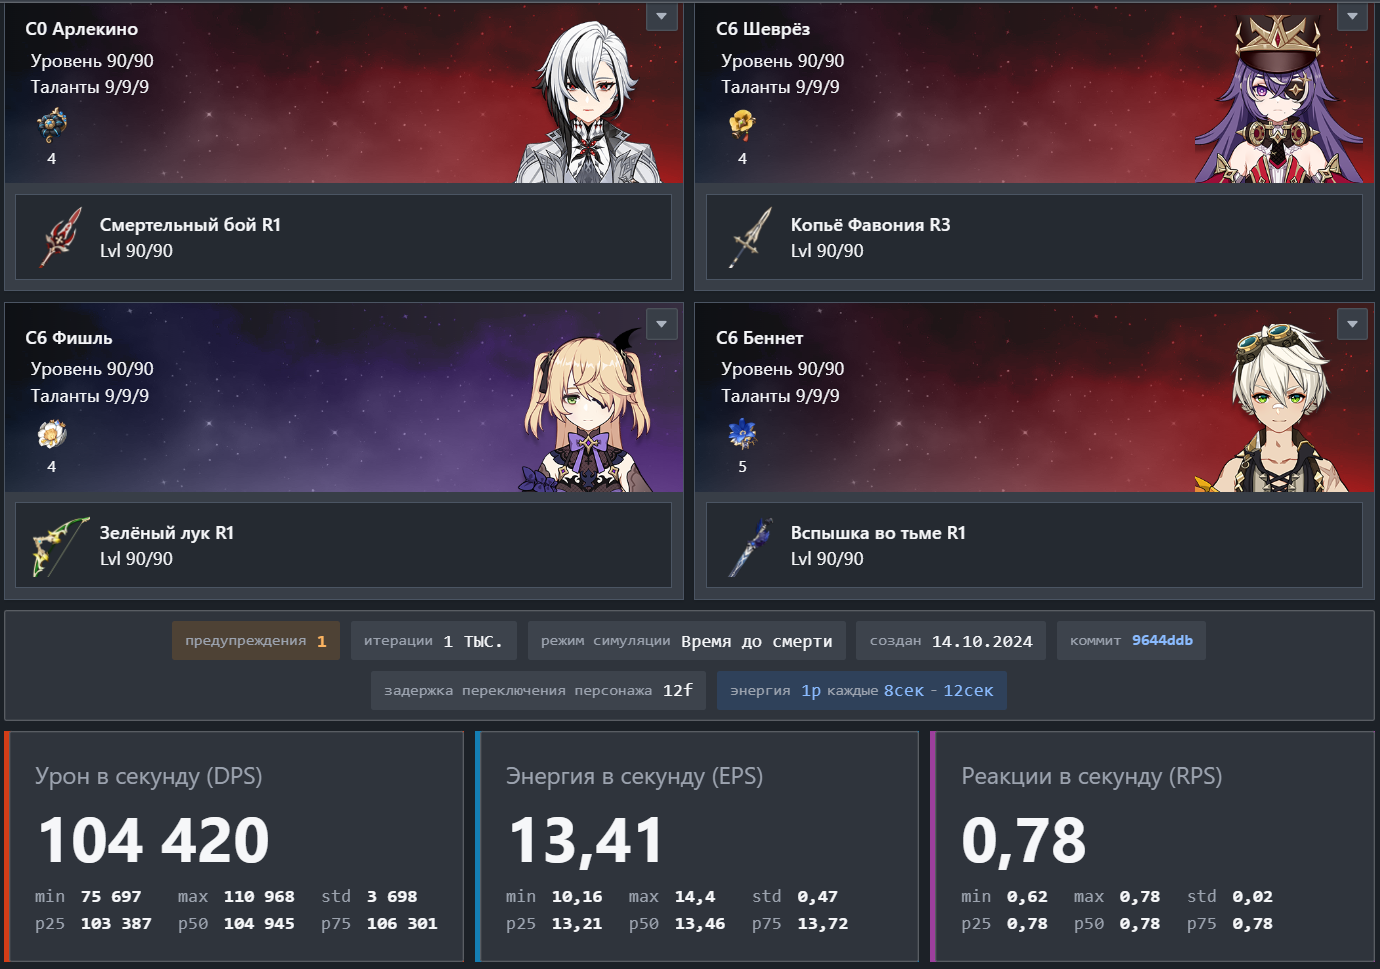Click the EPS value 13,41
1380x969 pixels.
[x=586, y=840]
